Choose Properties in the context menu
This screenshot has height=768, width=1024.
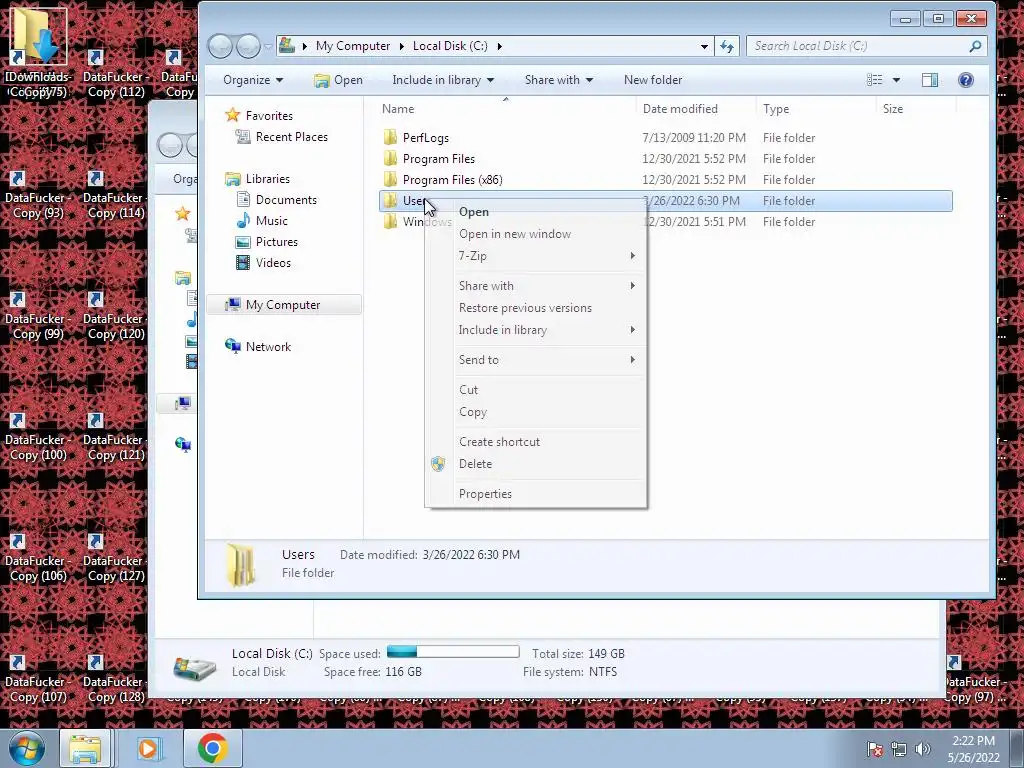pyautogui.click(x=485, y=494)
